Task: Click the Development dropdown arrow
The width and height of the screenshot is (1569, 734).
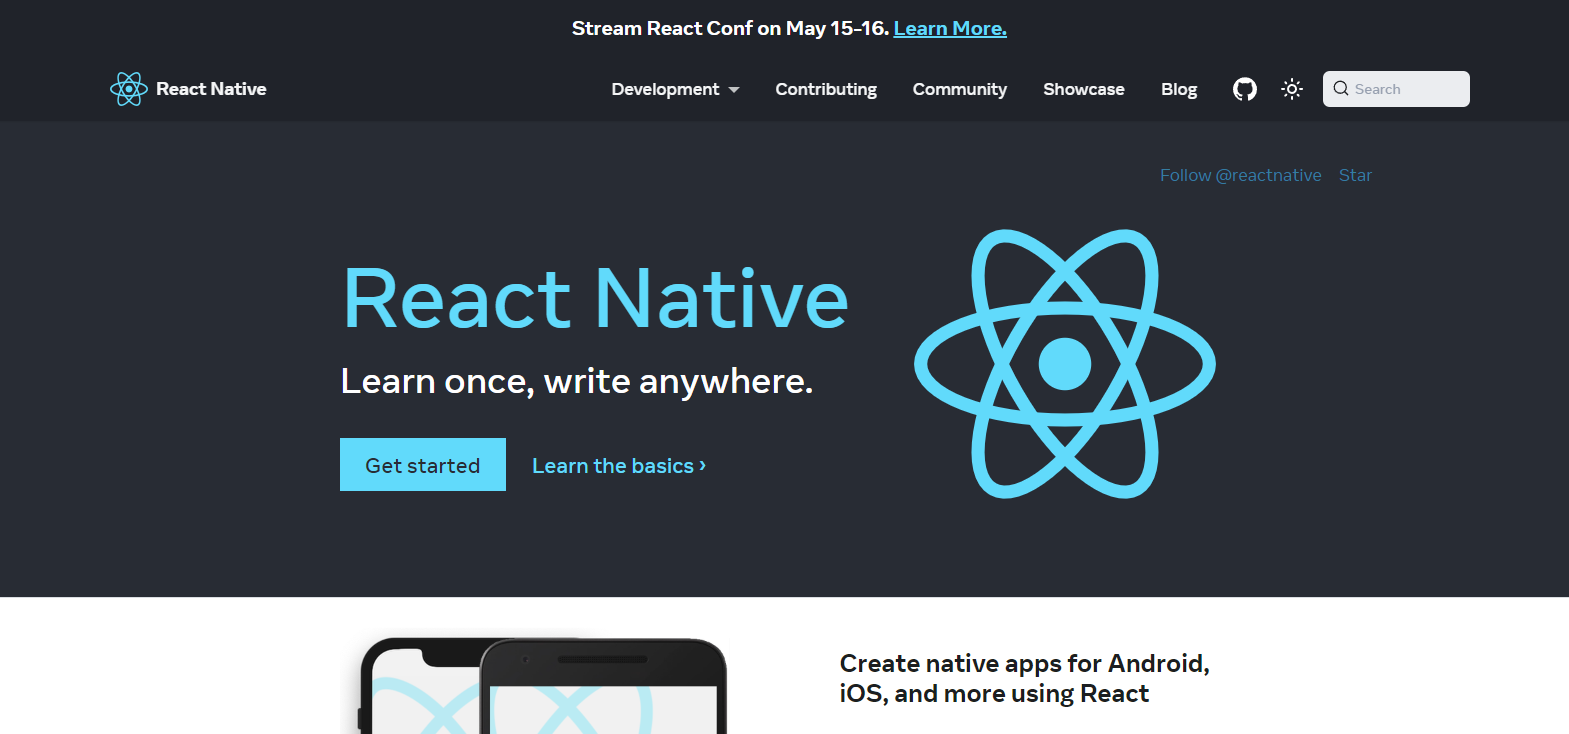Action: [x=734, y=90]
